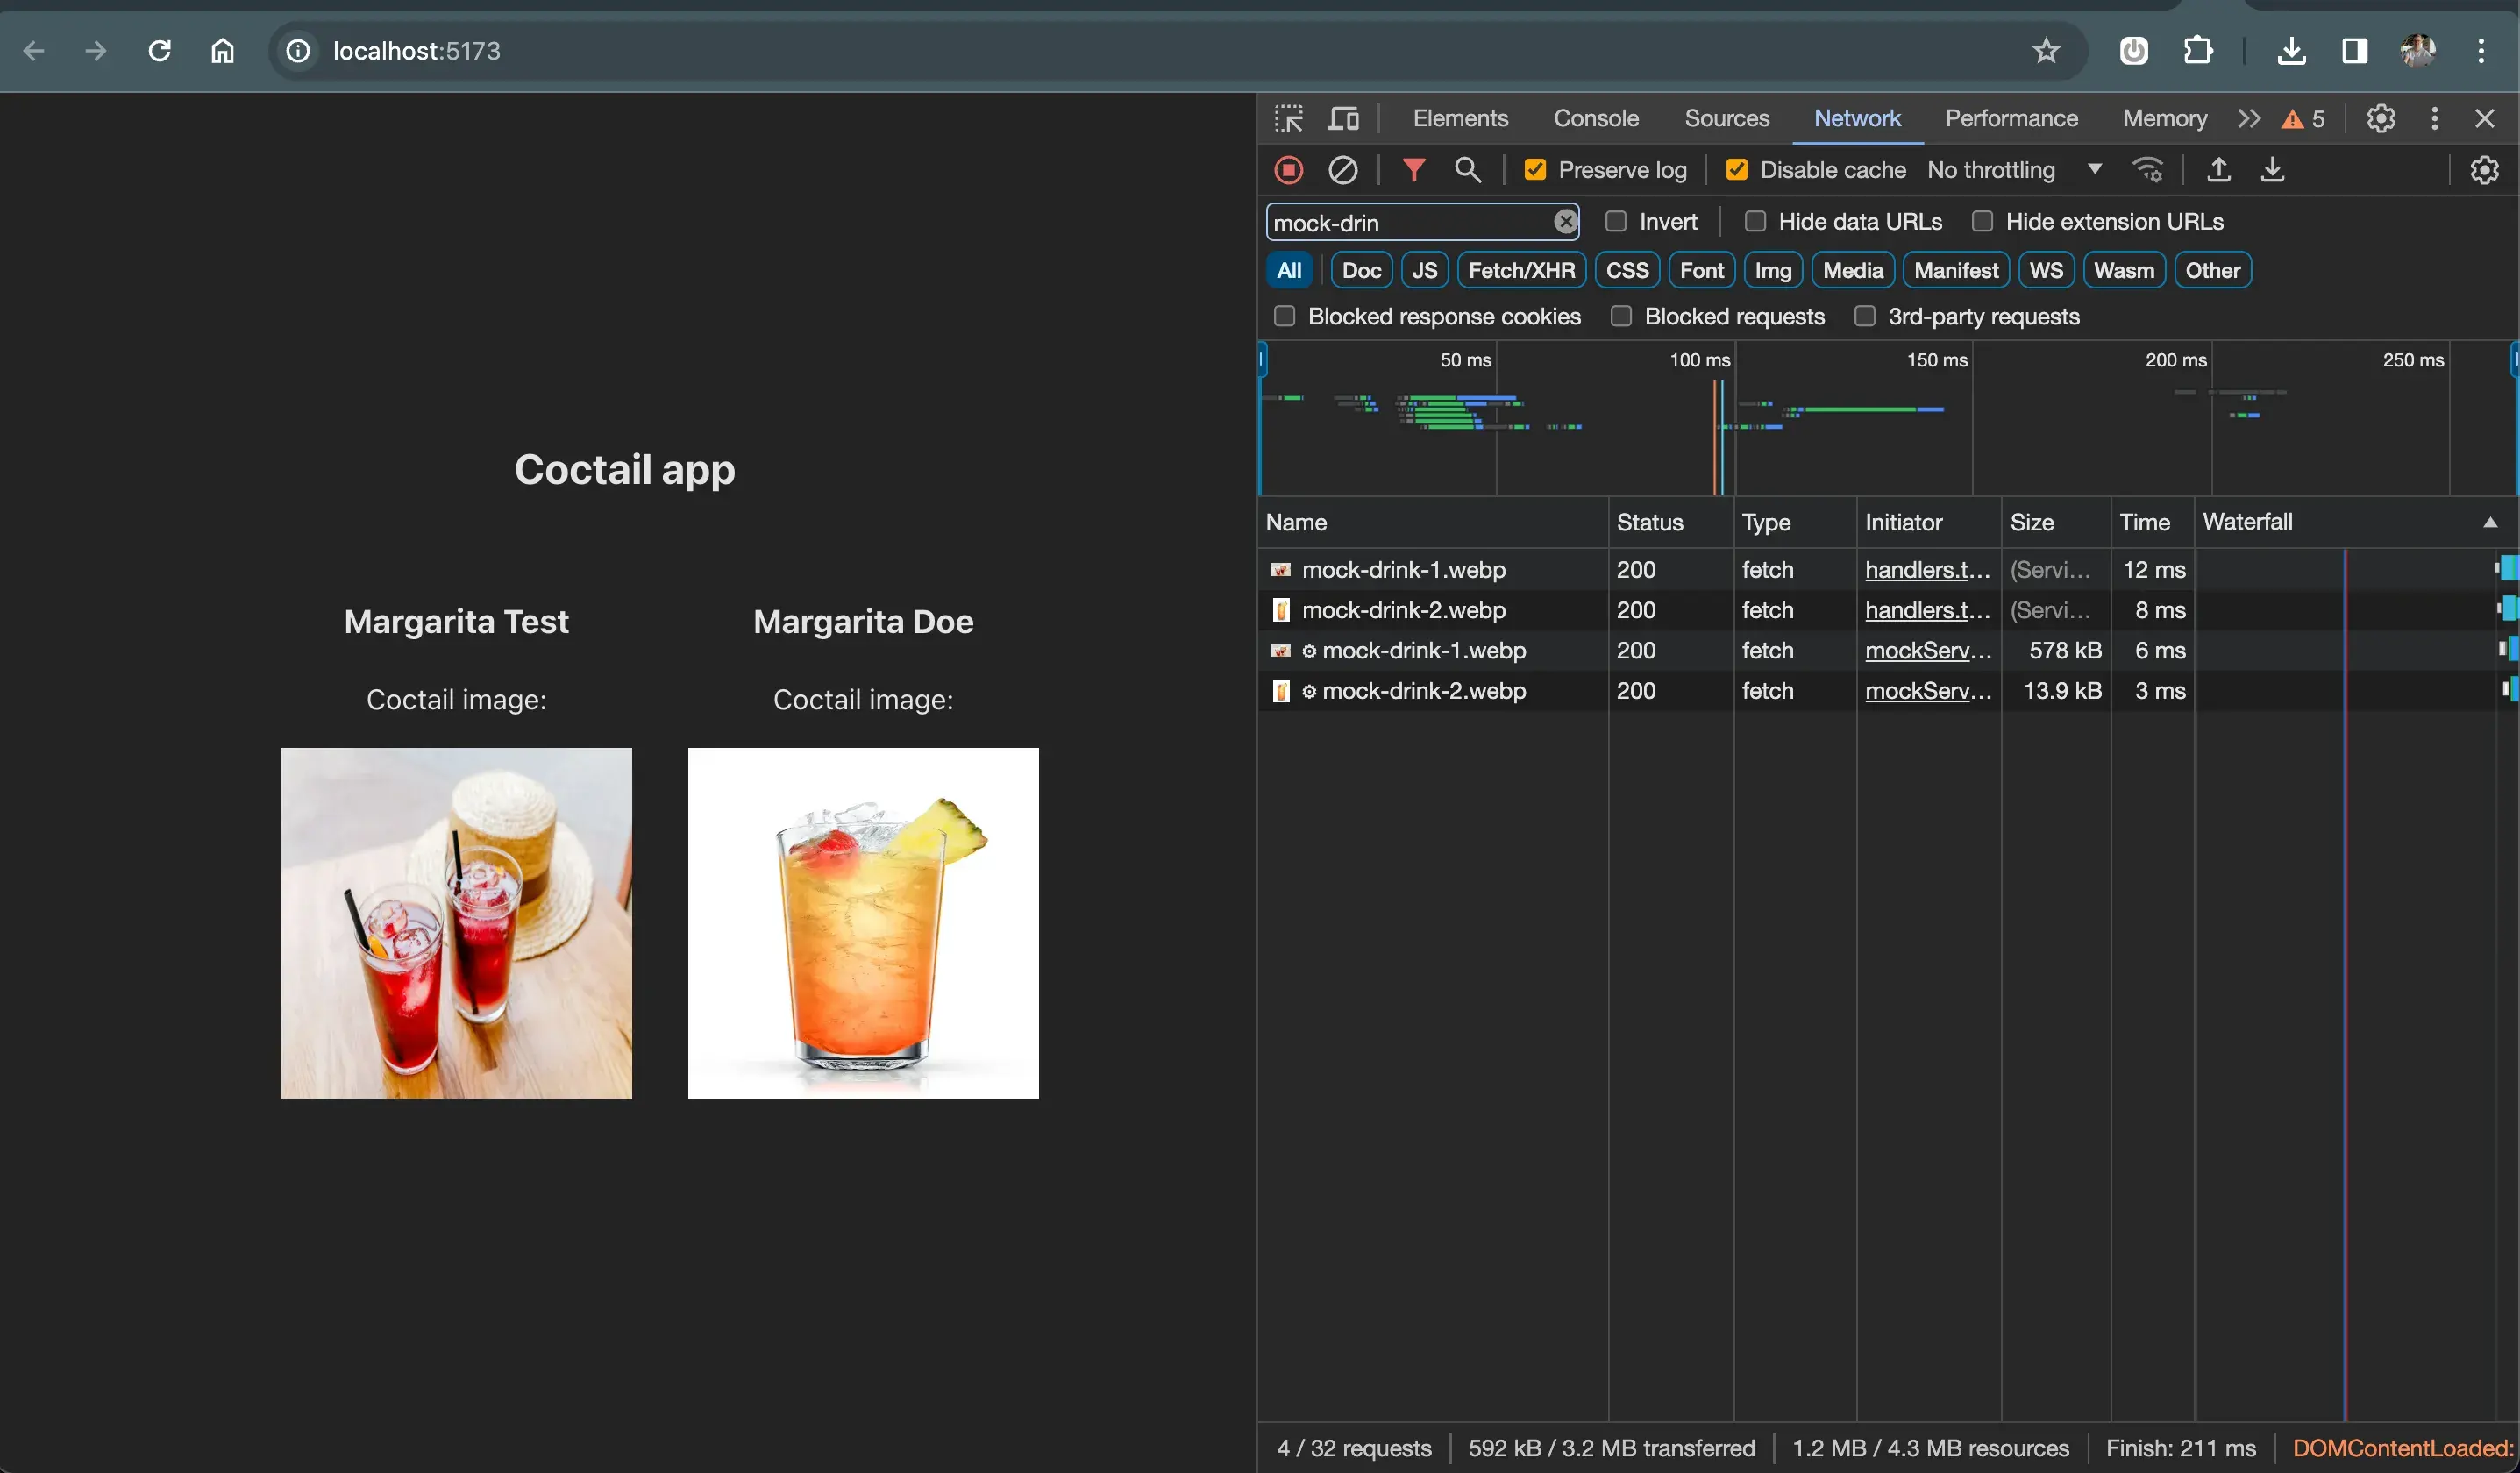Open DevTools settings gear icon
Viewport: 2520px width, 1473px height.
2380,119
